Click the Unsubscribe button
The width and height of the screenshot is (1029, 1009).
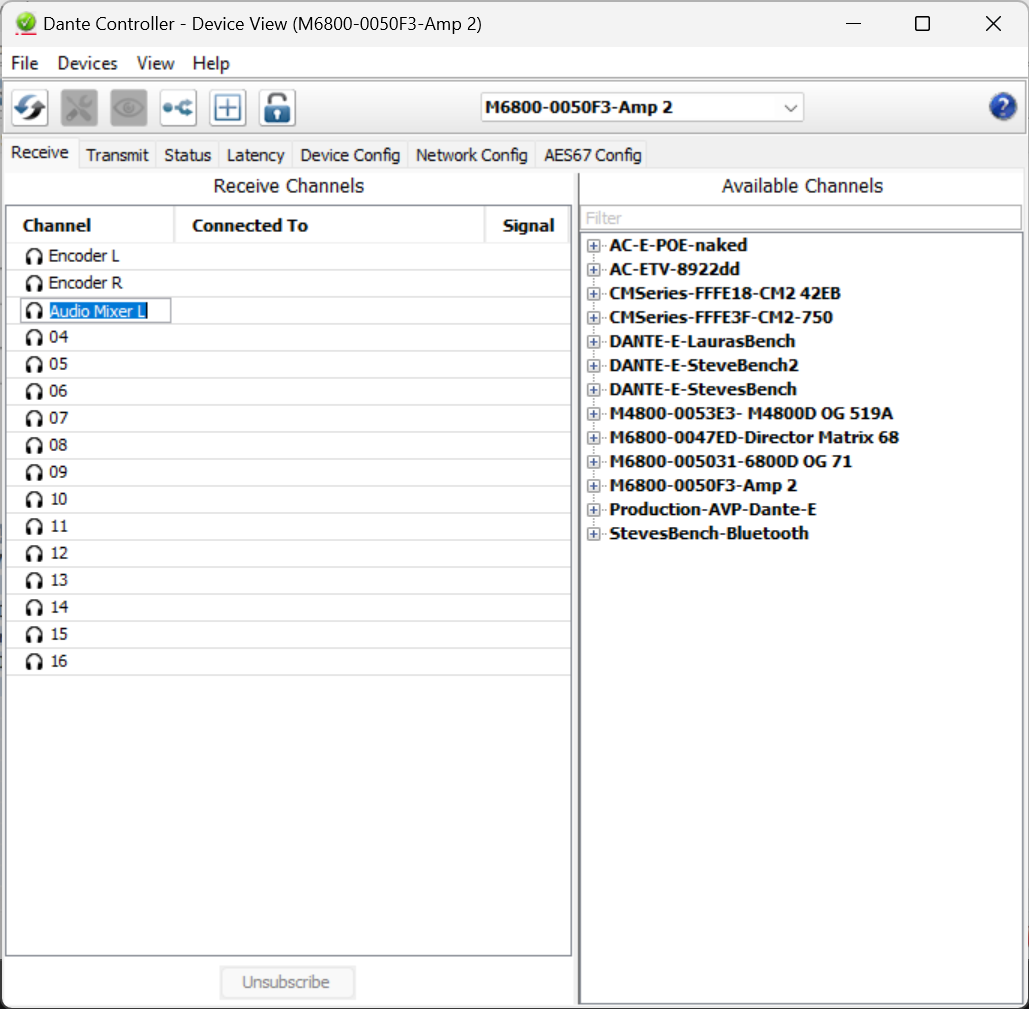[x=286, y=982]
